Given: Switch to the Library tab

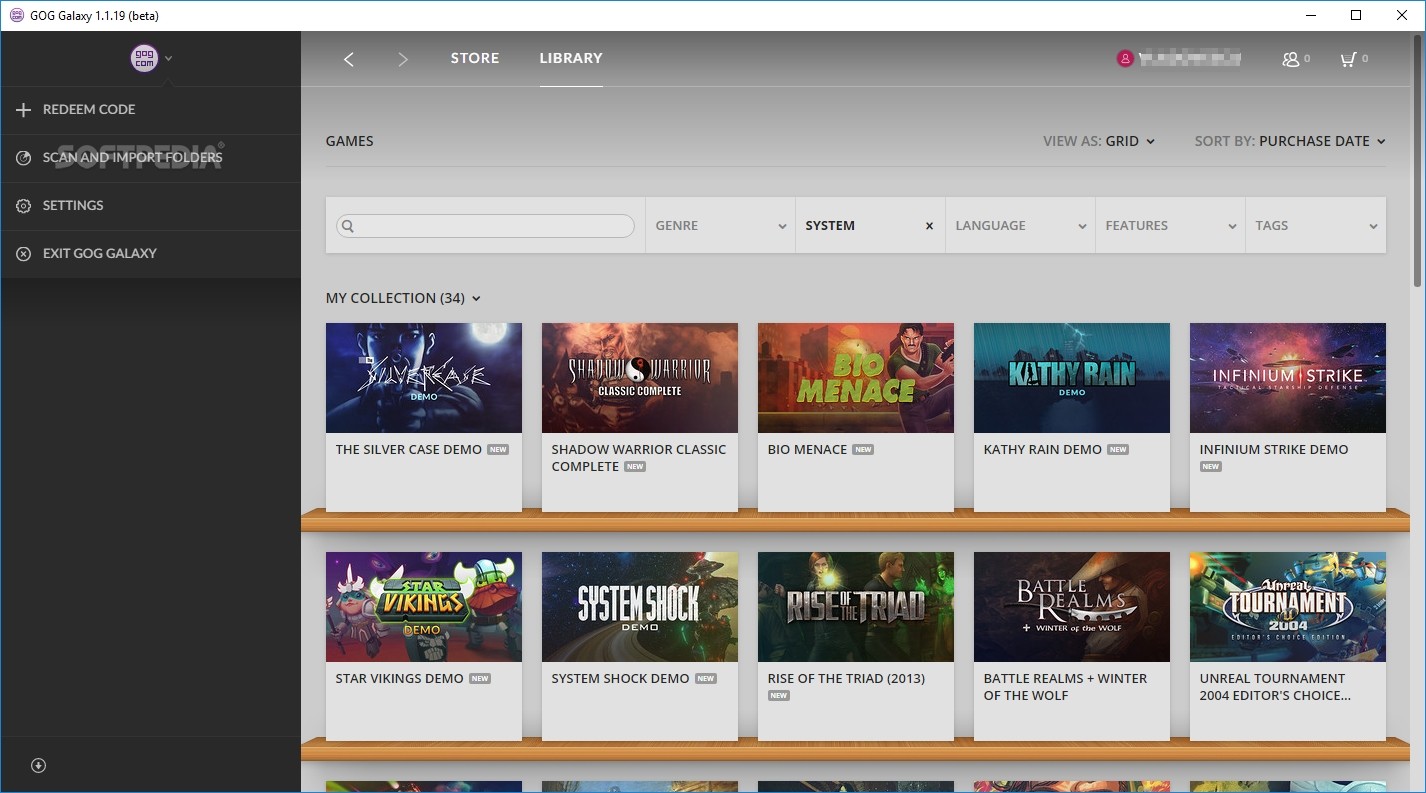Looking at the screenshot, I should 571,58.
